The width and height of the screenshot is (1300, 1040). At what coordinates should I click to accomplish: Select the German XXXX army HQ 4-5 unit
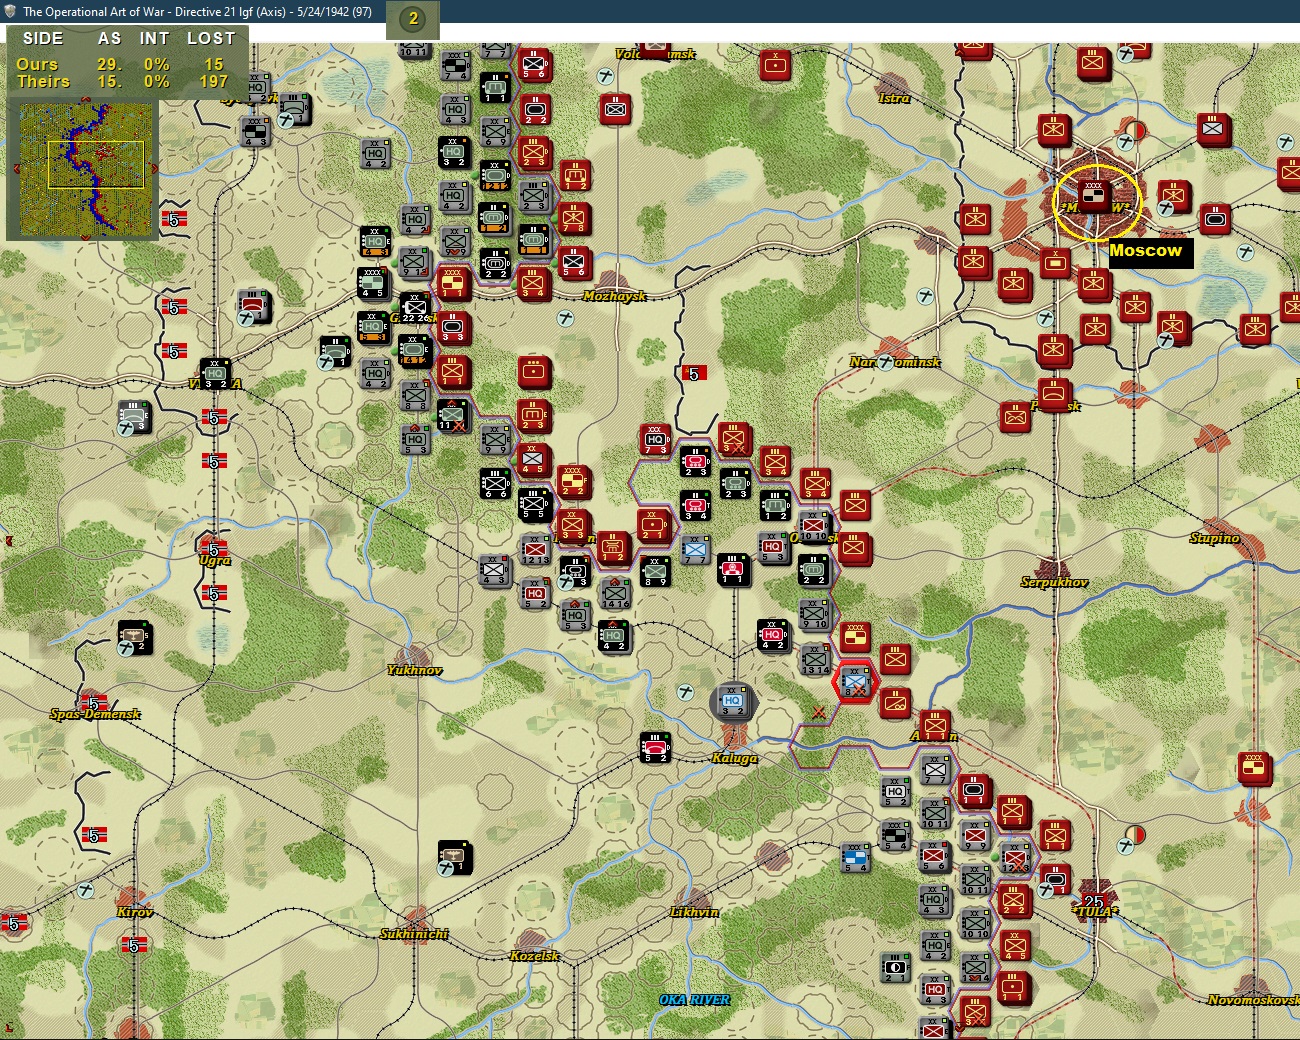[x=374, y=283]
